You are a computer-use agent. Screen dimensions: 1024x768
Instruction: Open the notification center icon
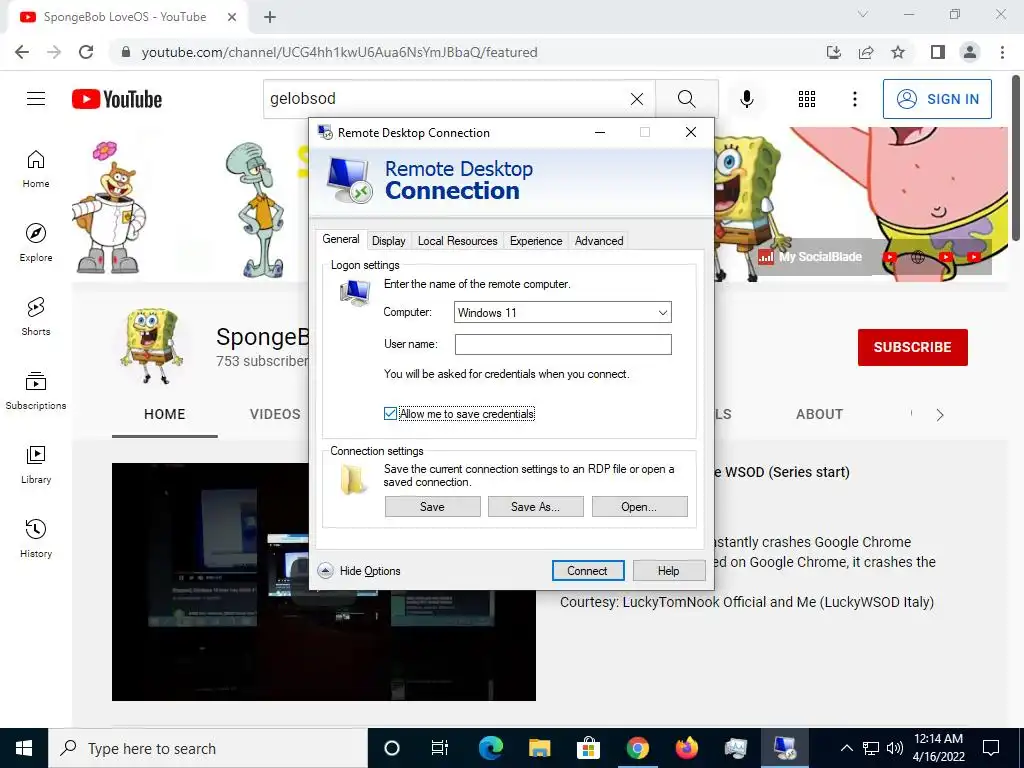tap(991, 748)
